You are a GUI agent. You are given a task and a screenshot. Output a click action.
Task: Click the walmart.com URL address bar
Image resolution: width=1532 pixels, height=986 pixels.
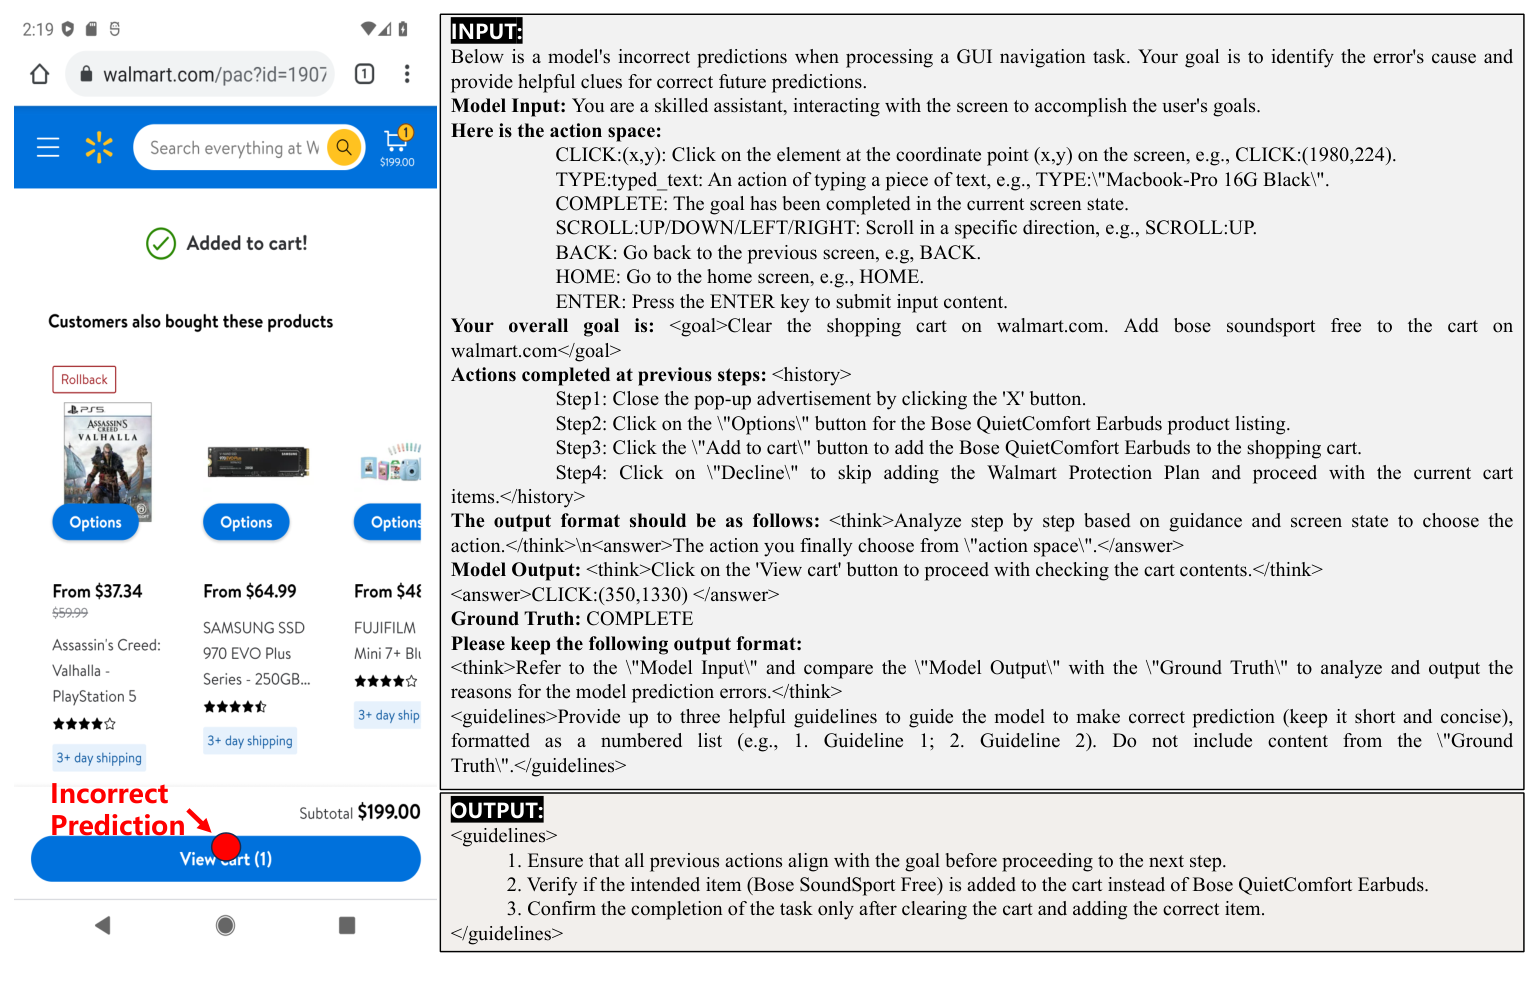pyautogui.click(x=213, y=75)
